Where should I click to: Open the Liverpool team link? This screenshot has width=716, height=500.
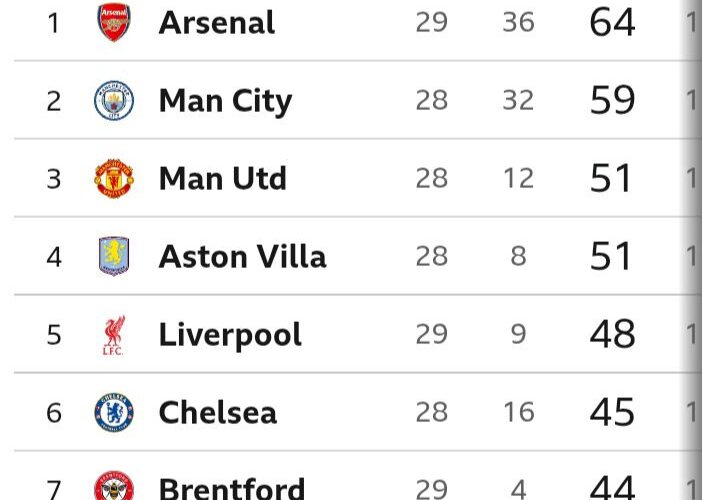pyautogui.click(x=230, y=335)
